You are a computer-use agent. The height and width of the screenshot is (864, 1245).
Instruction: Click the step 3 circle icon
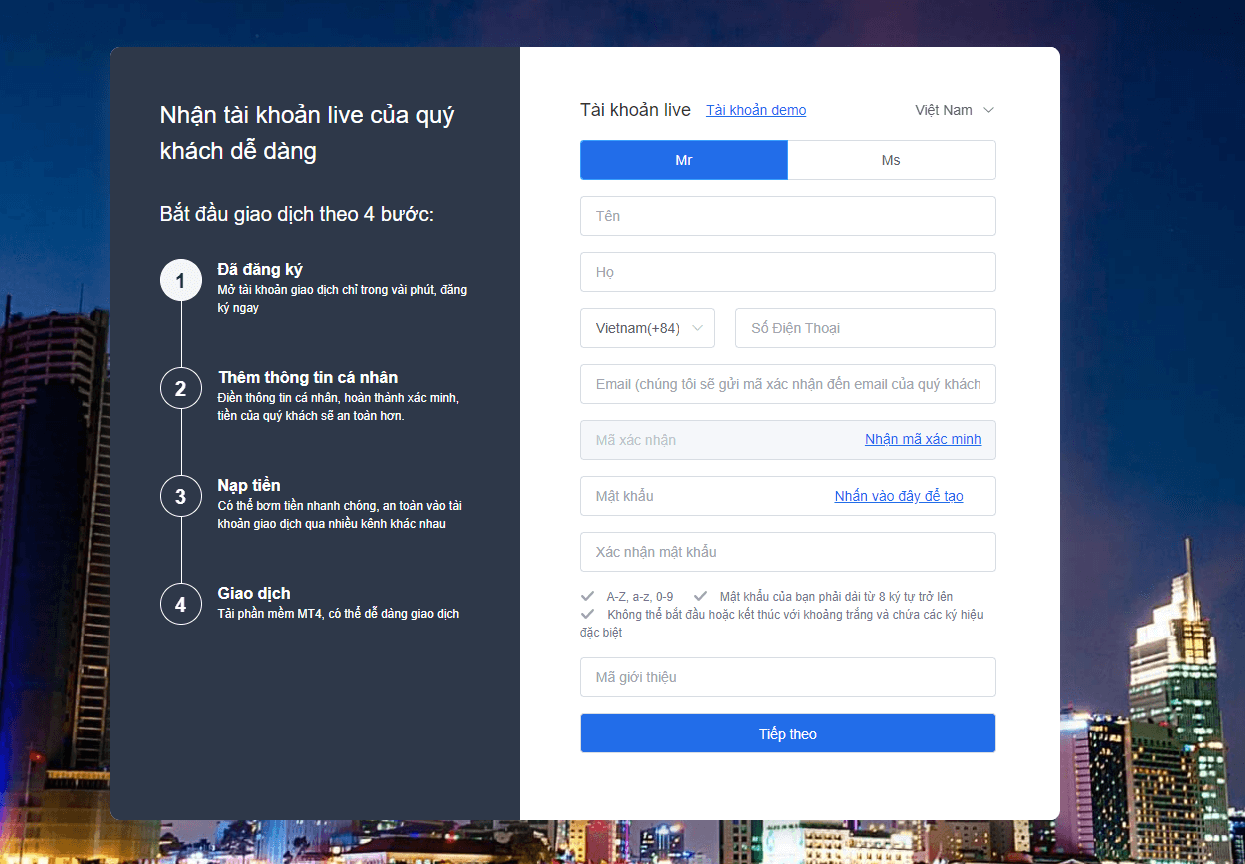coord(180,496)
